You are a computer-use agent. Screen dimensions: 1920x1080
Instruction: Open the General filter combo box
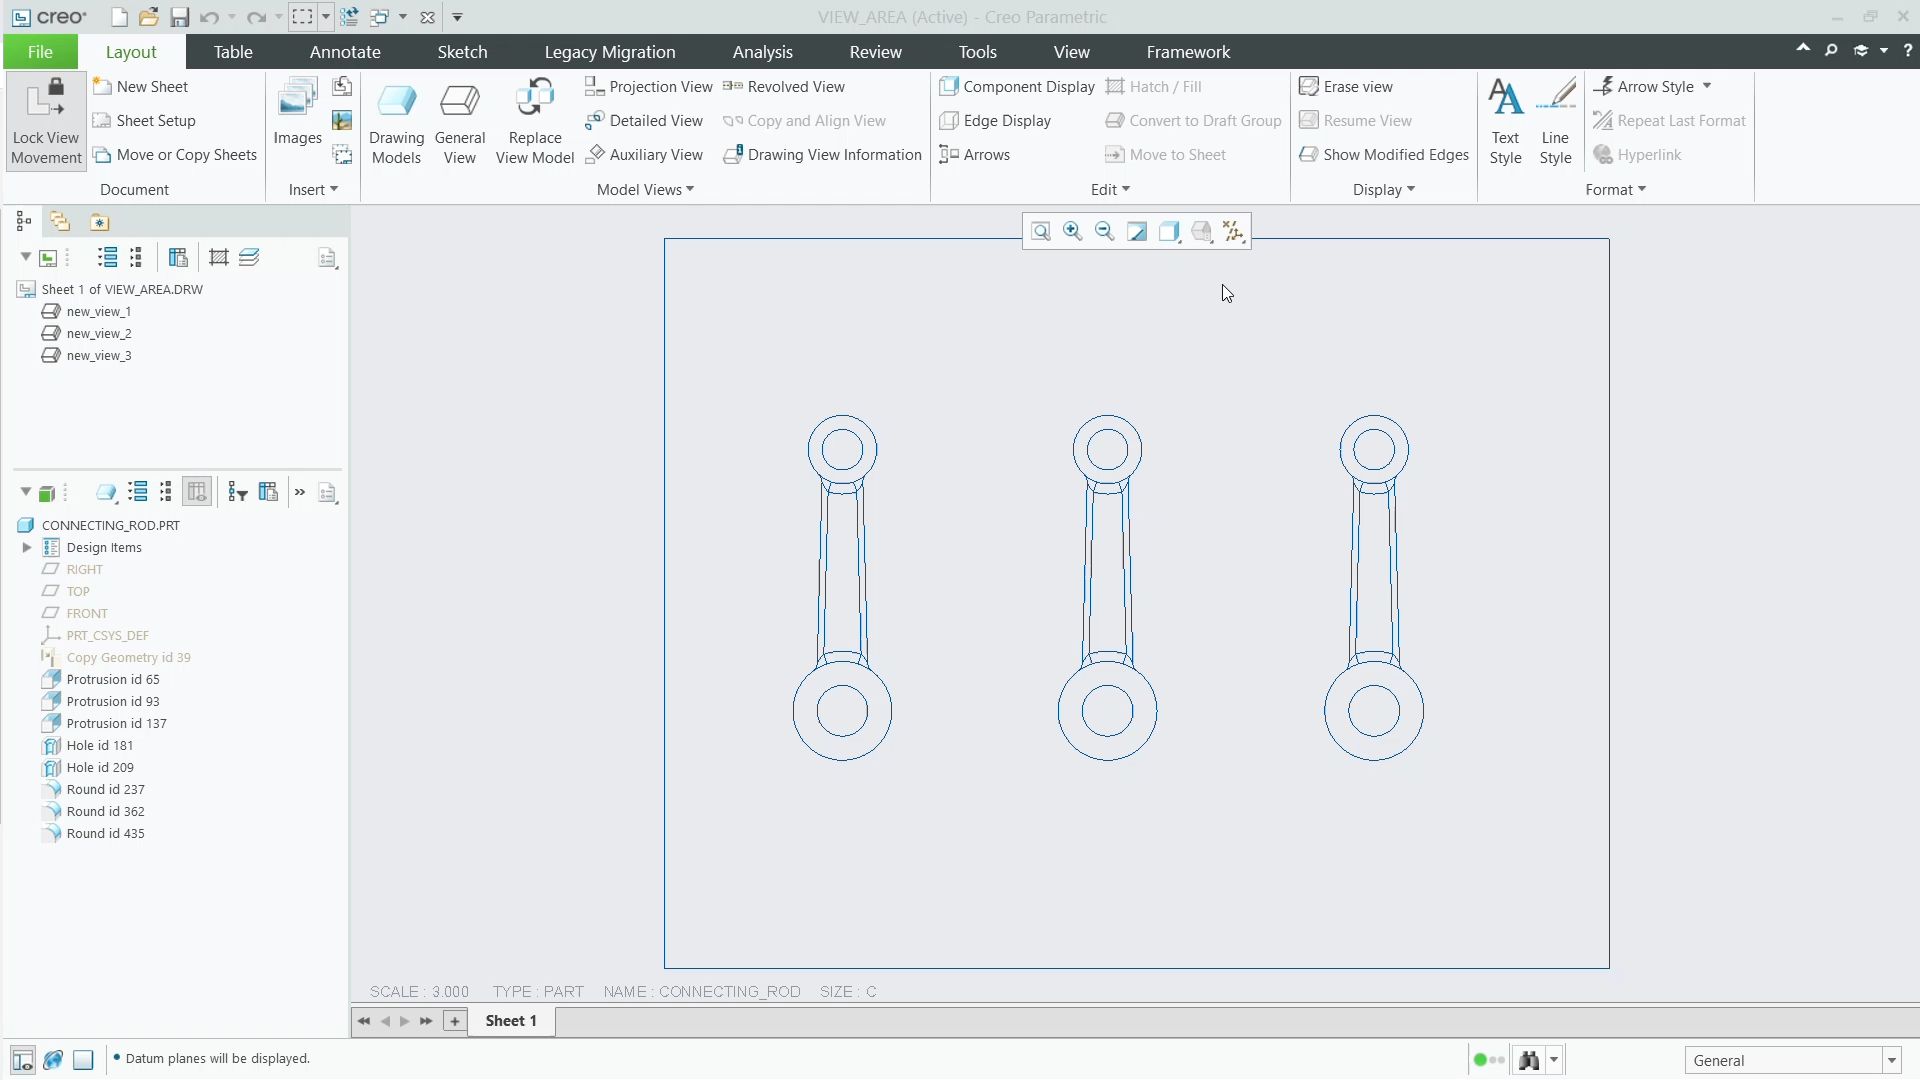click(x=1792, y=1060)
